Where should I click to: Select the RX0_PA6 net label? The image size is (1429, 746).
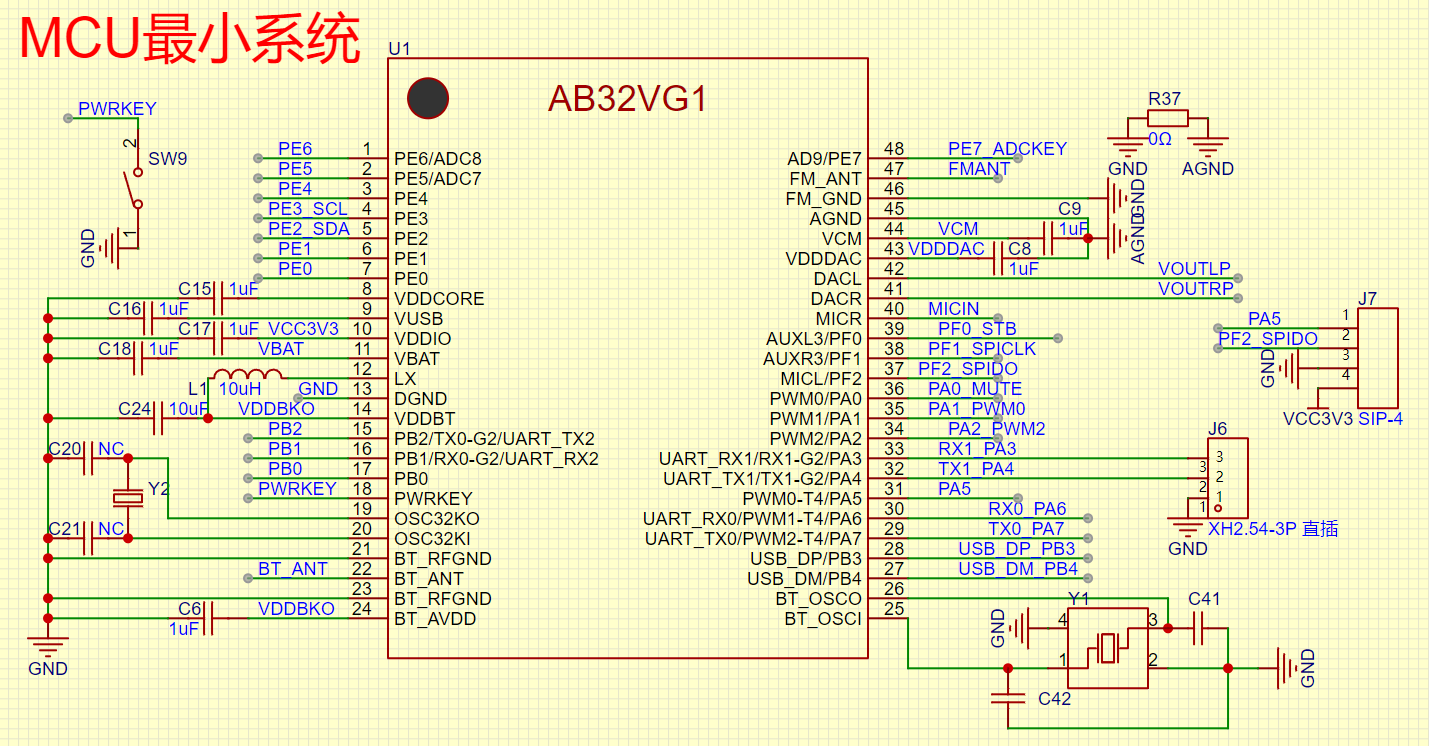[1027, 508]
